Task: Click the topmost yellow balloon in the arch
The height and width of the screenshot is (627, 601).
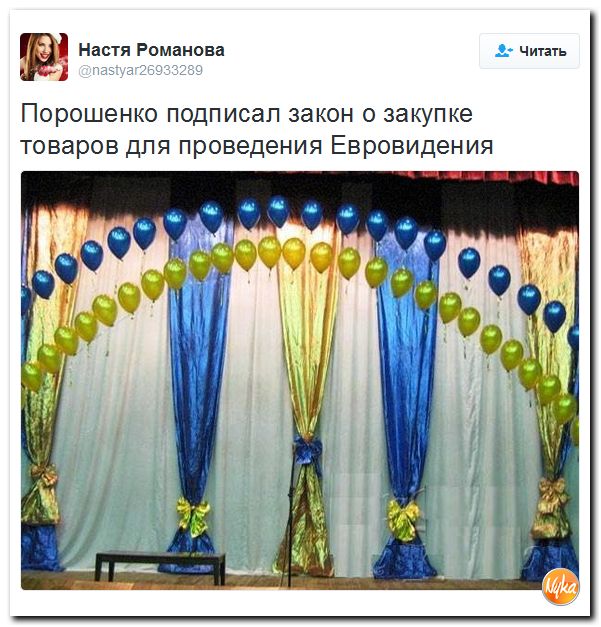Action: (270, 252)
